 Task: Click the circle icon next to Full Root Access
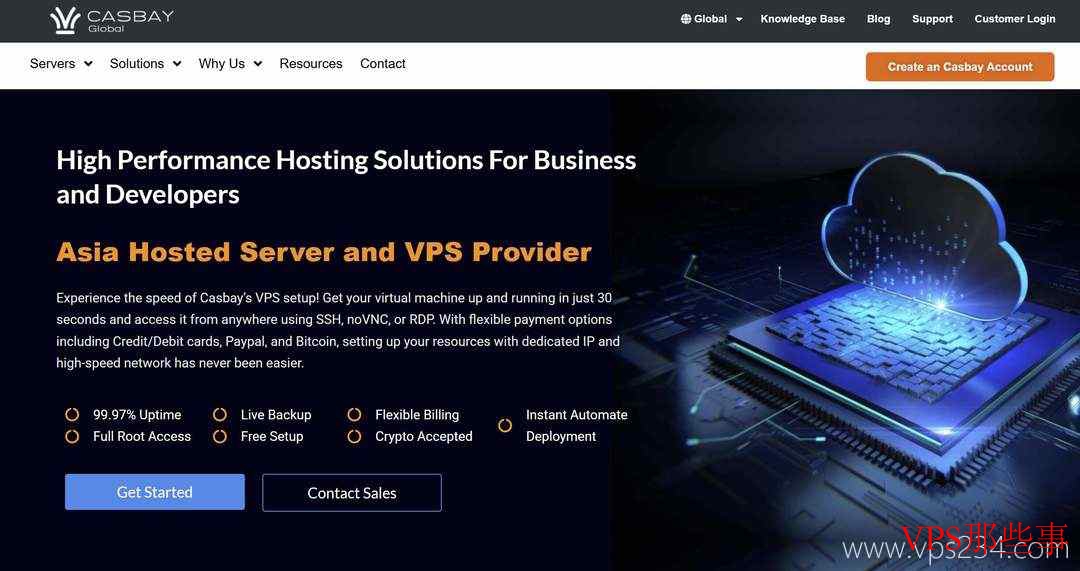72,436
